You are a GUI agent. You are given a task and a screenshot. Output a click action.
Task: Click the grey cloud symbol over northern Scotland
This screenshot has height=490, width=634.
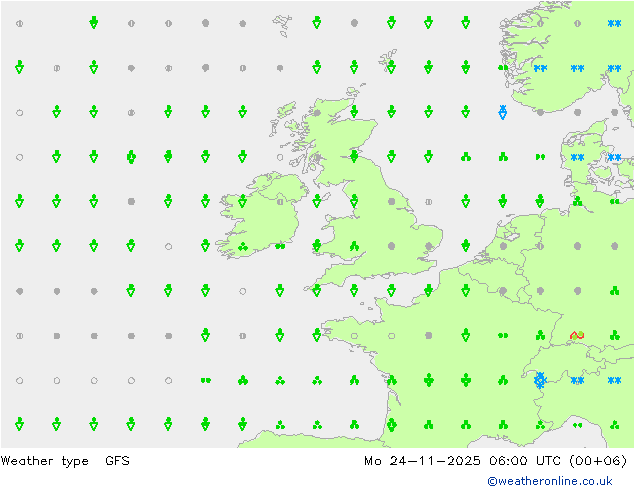pos(317,112)
